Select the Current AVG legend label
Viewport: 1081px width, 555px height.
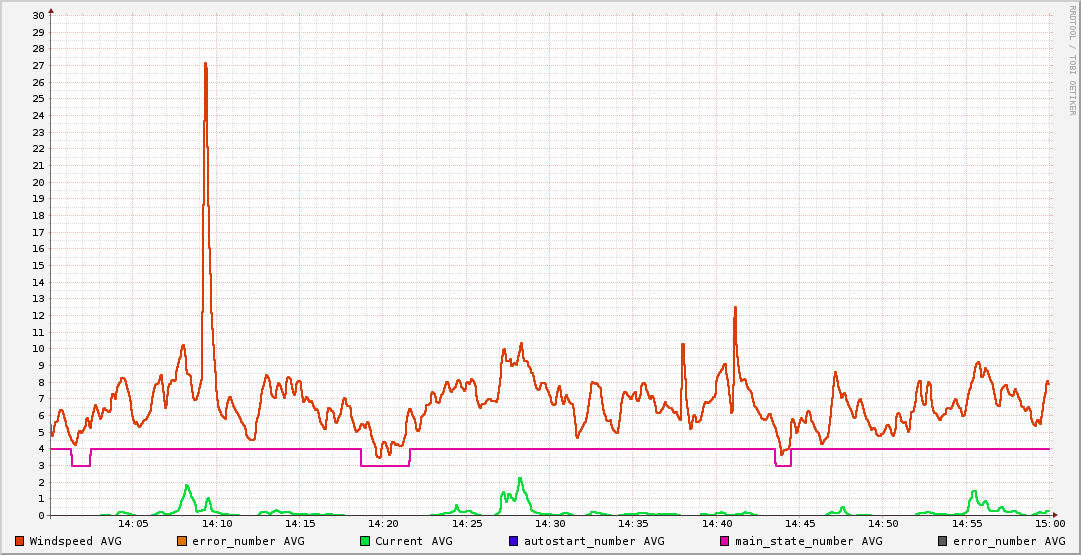pyautogui.click(x=413, y=541)
